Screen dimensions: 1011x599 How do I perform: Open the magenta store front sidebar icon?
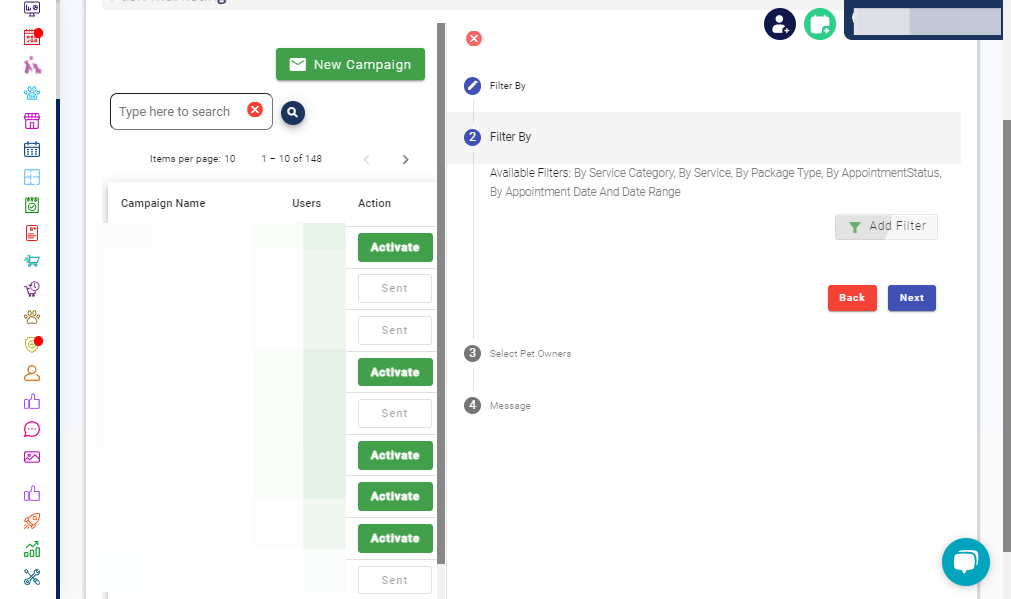pyautogui.click(x=32, y=121)
